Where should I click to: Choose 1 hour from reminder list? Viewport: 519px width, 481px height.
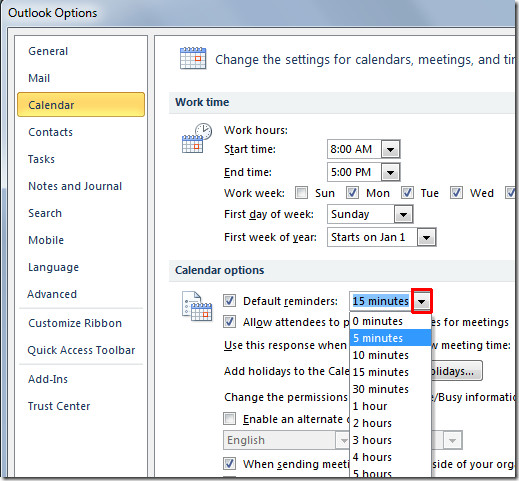coord(390,406)
